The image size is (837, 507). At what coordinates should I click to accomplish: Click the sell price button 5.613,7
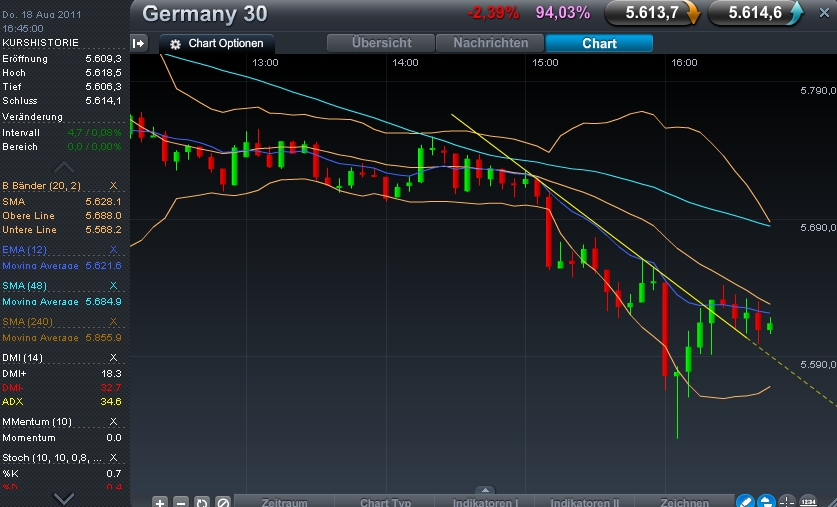point(652,13)
